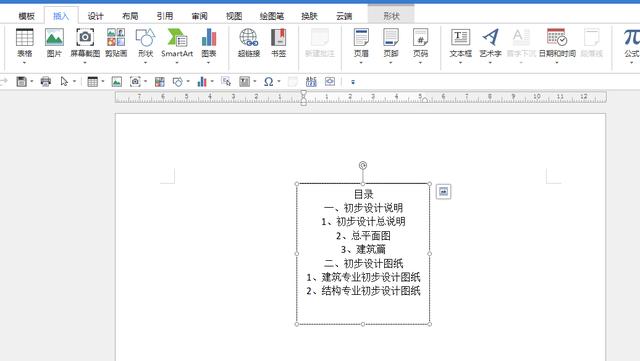640x361 pixels.
Task: Click the line 2、结构专业初步设计图纸
Action: coord(363,291)
